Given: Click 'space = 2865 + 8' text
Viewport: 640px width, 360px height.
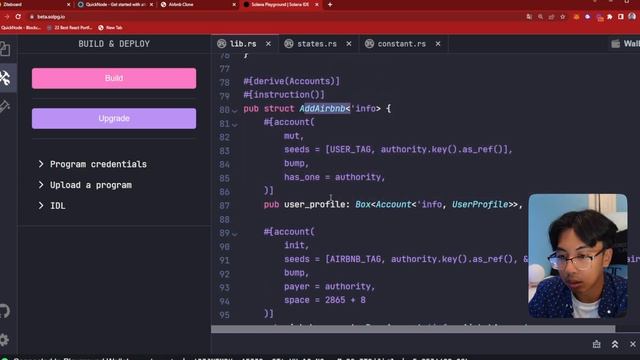Looking at the screenshot, I should pyautogui.click(x=325, y=300).
